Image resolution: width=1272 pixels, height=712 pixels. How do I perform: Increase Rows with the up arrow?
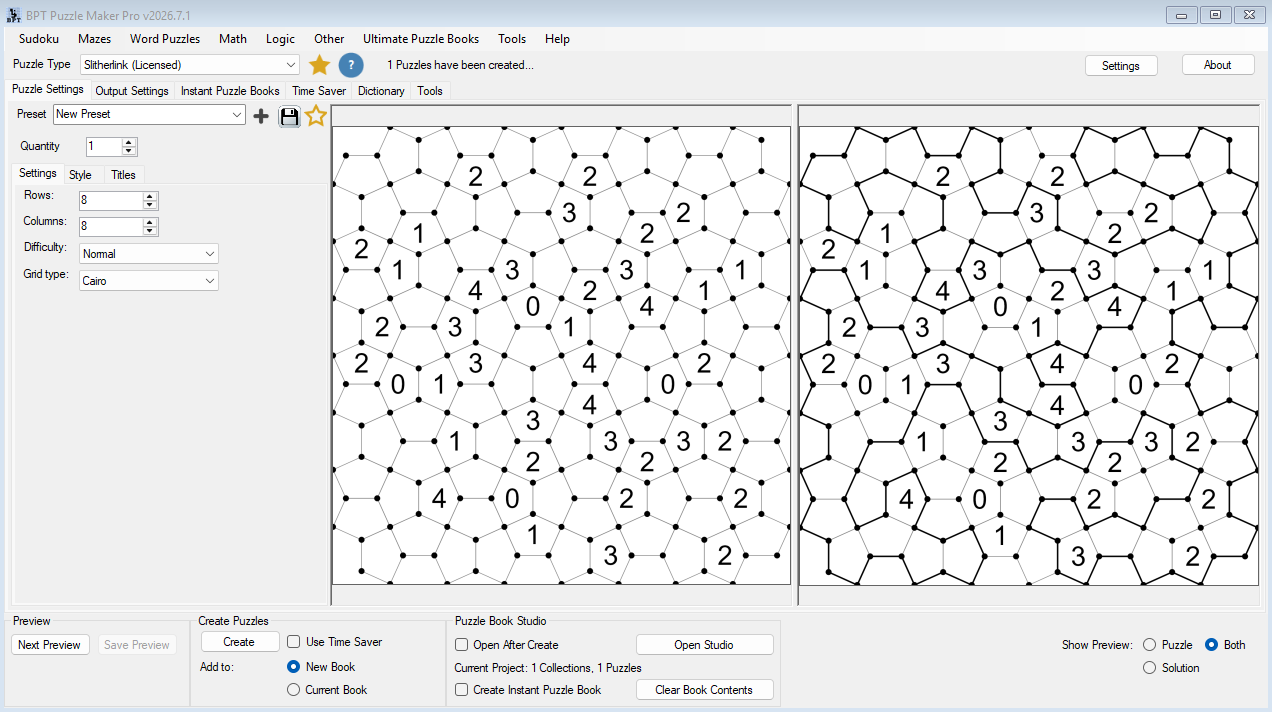pos(150,197)
